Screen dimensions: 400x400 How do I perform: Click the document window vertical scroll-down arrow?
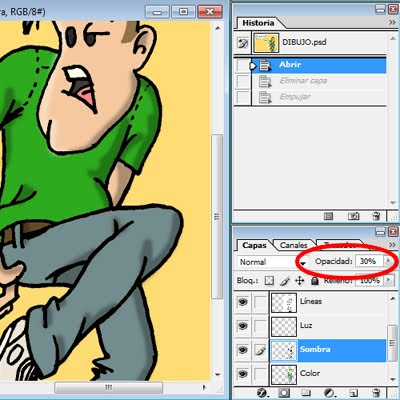[x=217, y=375]
